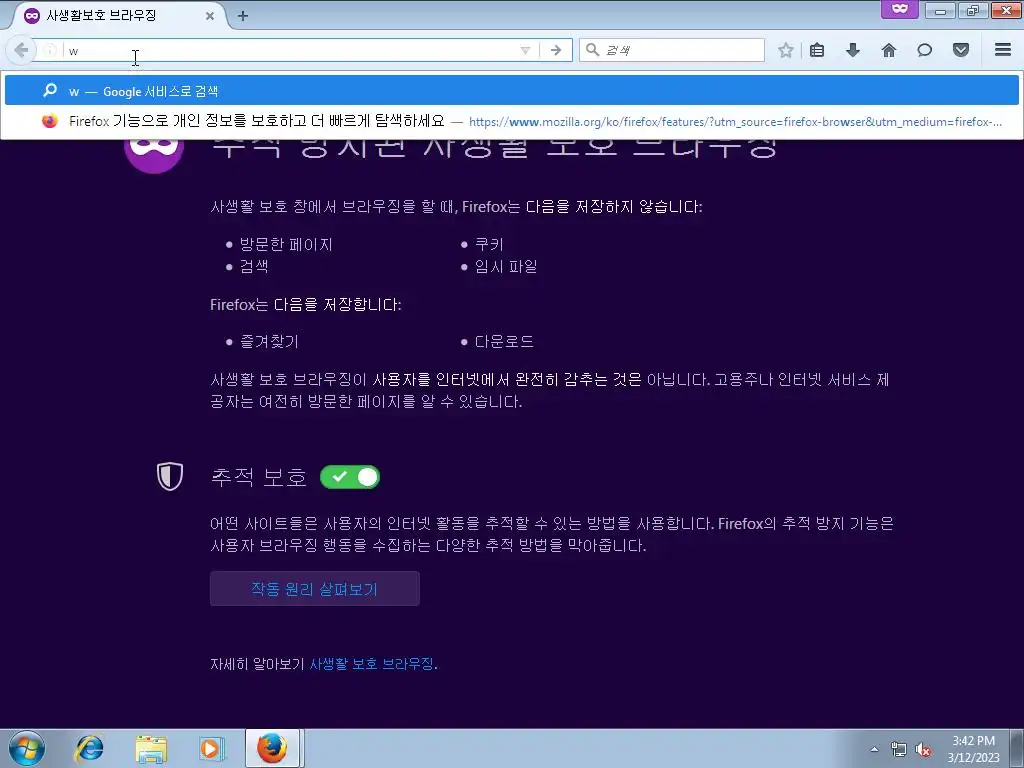
Task: Open the URL history dropdown arrow
Action: pyautogui.click(x=524, y=50)
